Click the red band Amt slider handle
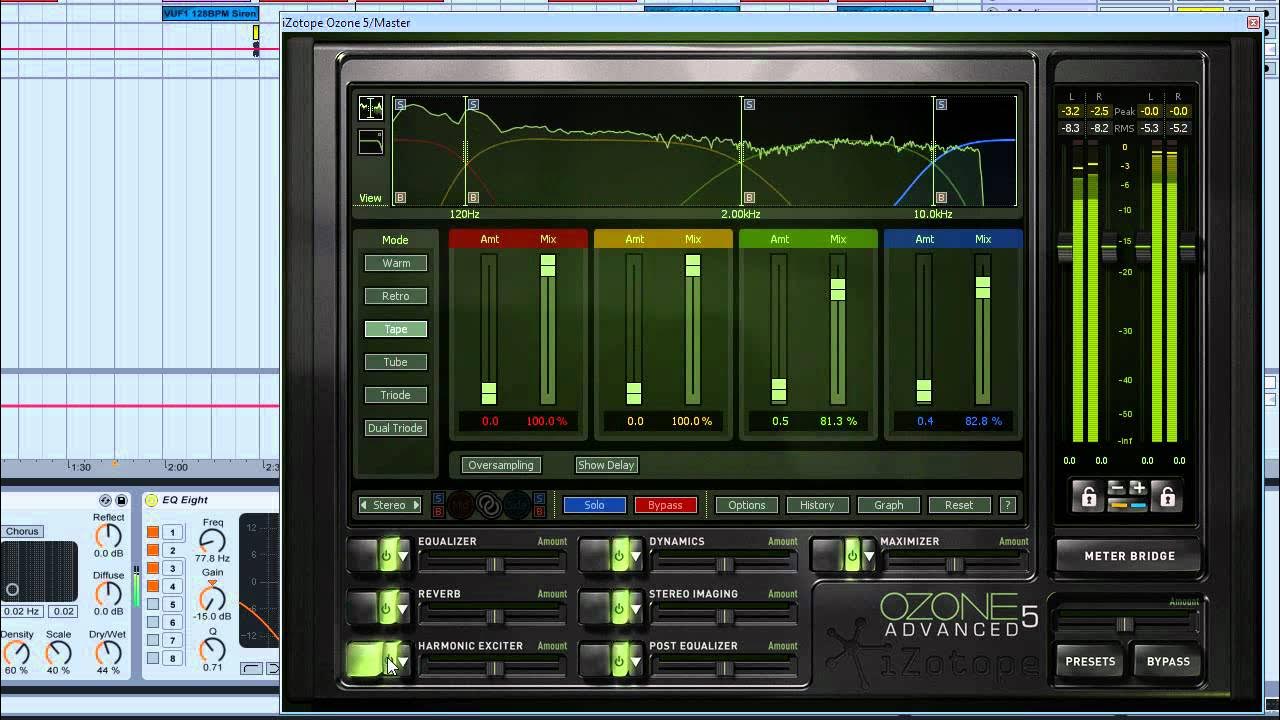1280x720 pixels. tap(489, 393)
